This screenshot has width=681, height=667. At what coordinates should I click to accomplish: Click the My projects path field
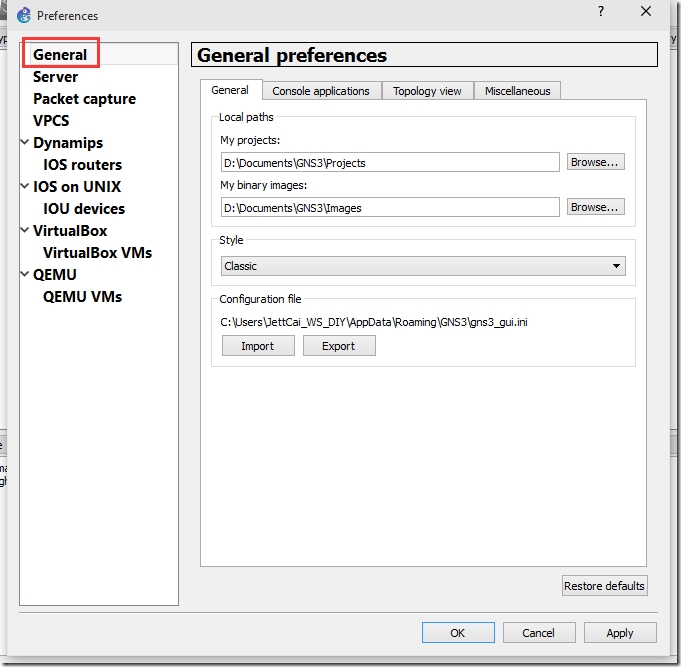pos(390,162)
